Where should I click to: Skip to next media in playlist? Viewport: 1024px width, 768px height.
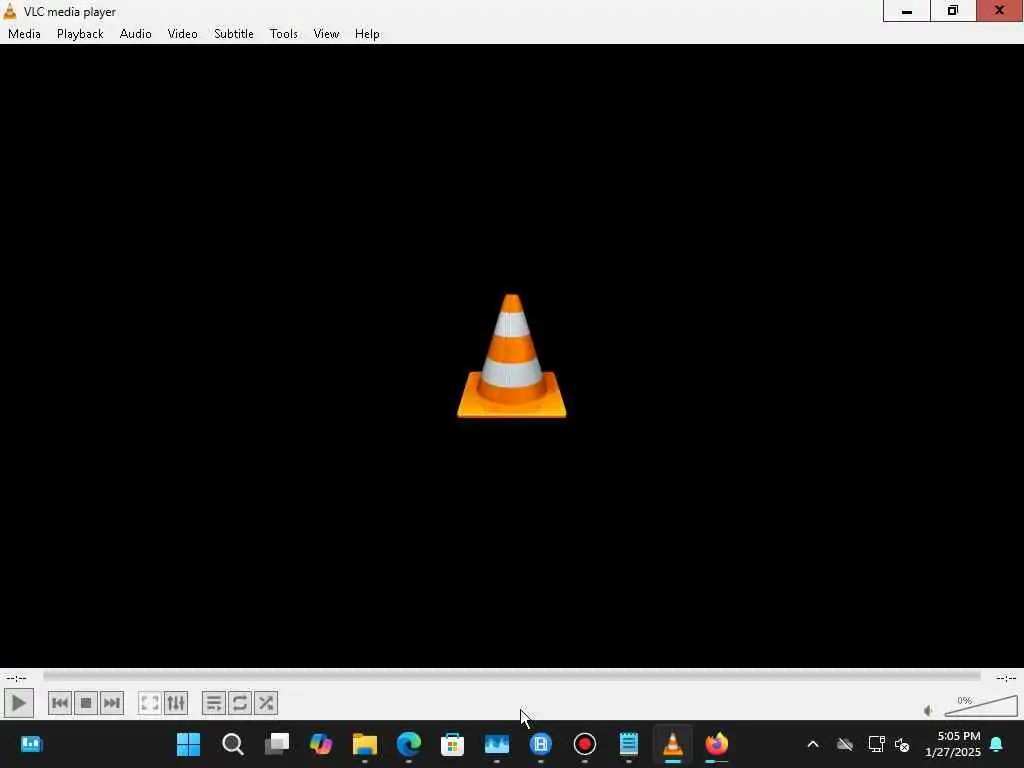pyautogui.click(x=112, y=703)
